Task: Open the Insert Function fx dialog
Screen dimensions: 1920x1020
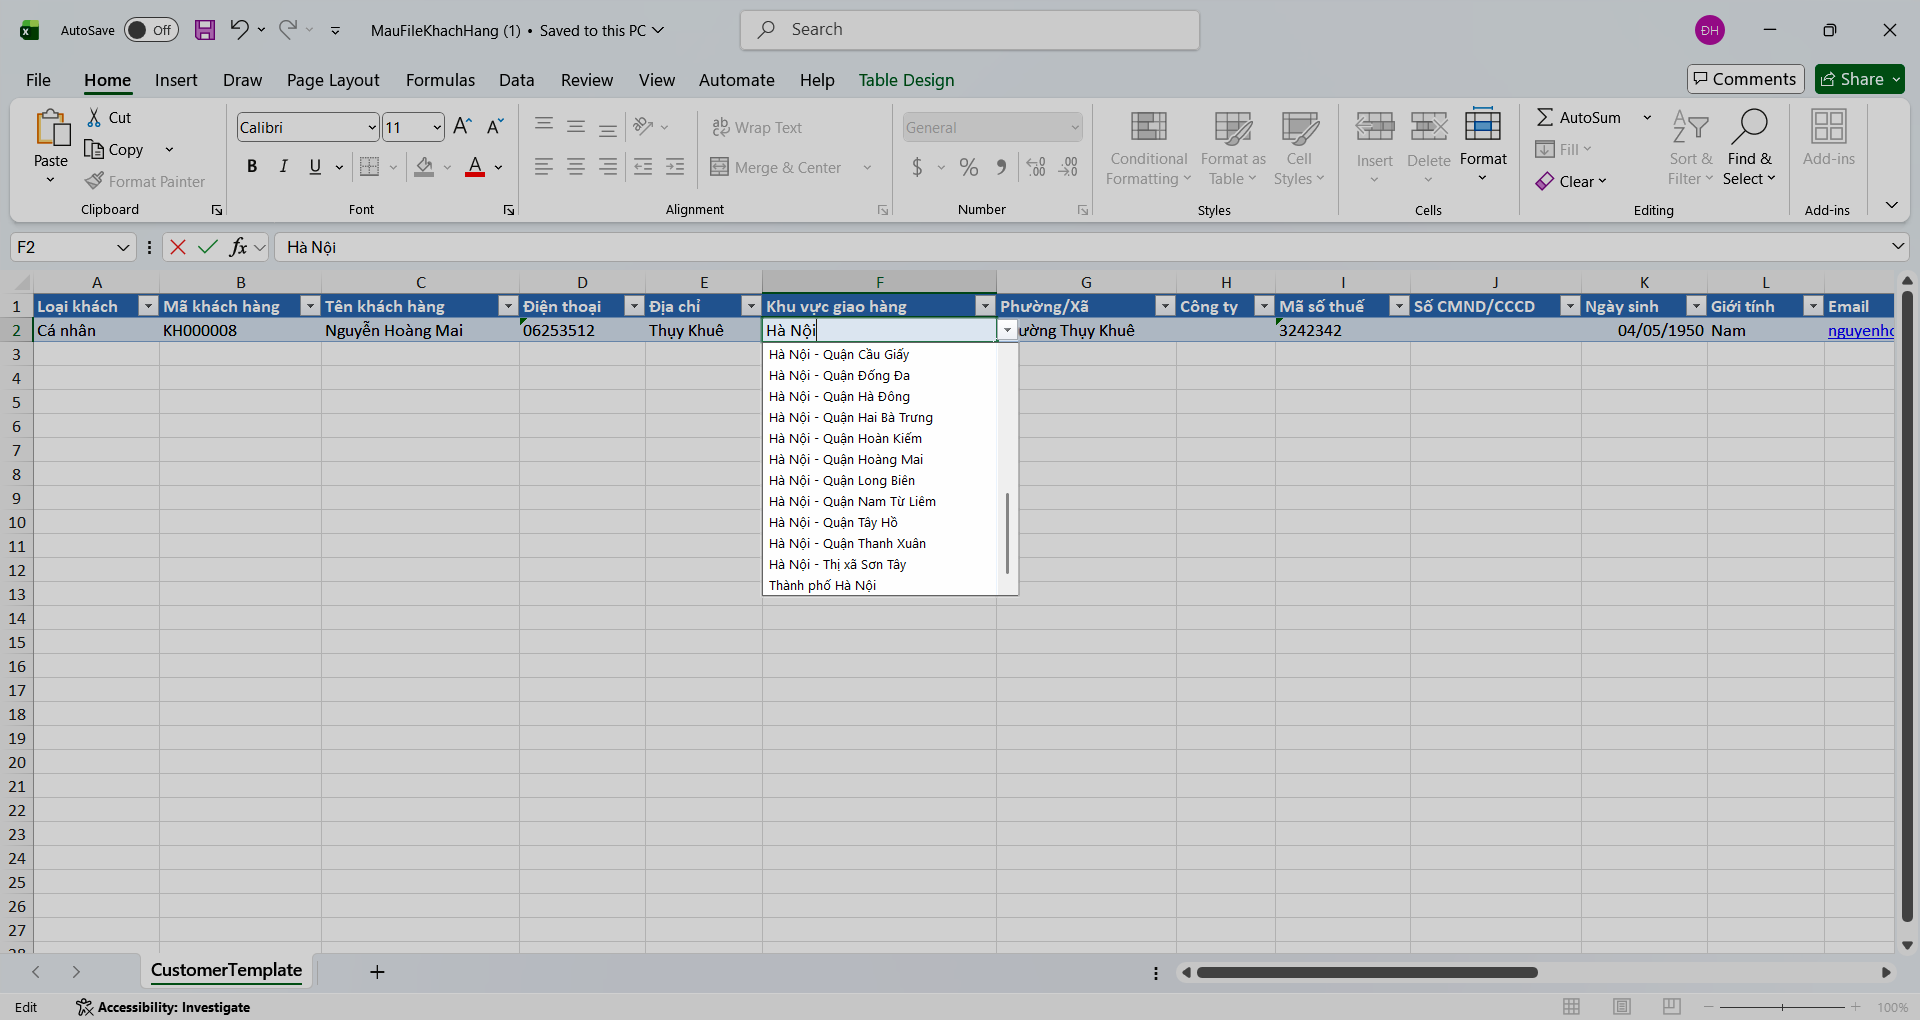Action: click(238, 247)
